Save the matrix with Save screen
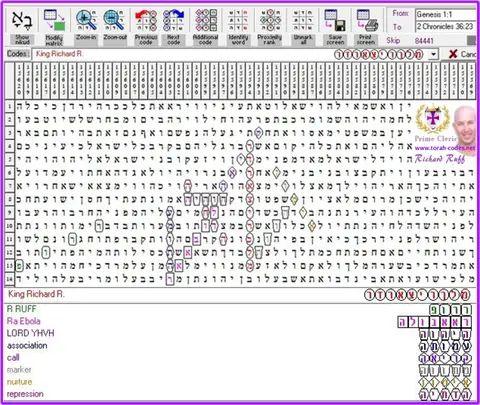This screenshot has height=405, width=480. (x=335, y=27)
